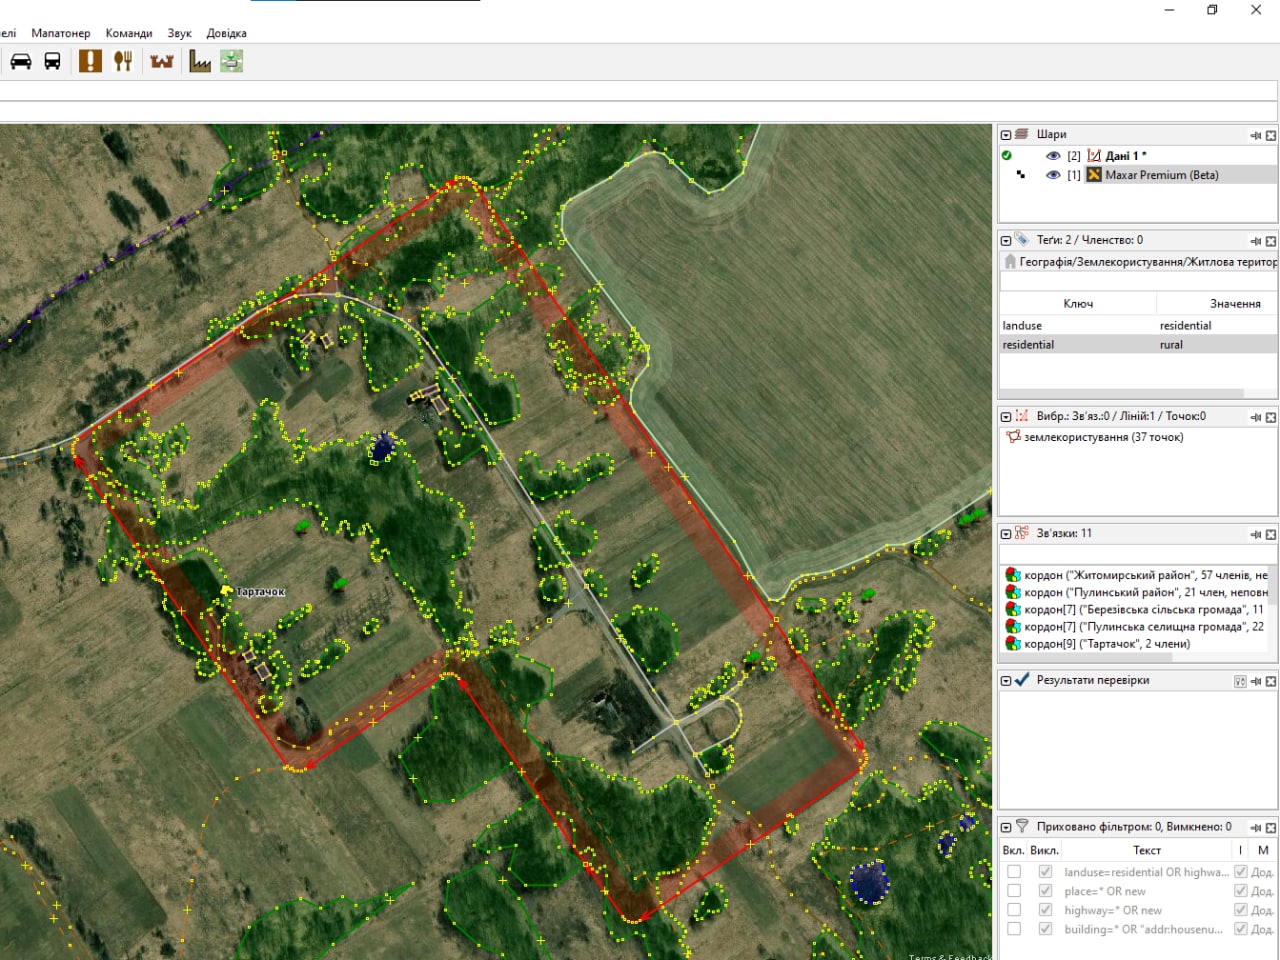Image resolution: width=1280 pixels, height=960 pixels.
Task: Click the green active-layer checkmark for Дані 1
Action: point(1007,155)
